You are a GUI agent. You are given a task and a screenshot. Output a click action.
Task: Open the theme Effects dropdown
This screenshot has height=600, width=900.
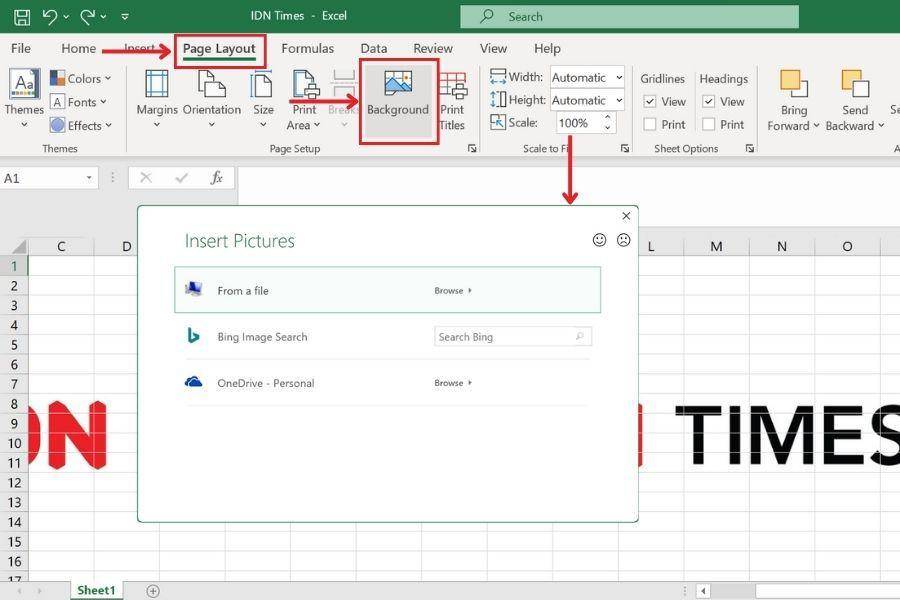pos(80,125)
